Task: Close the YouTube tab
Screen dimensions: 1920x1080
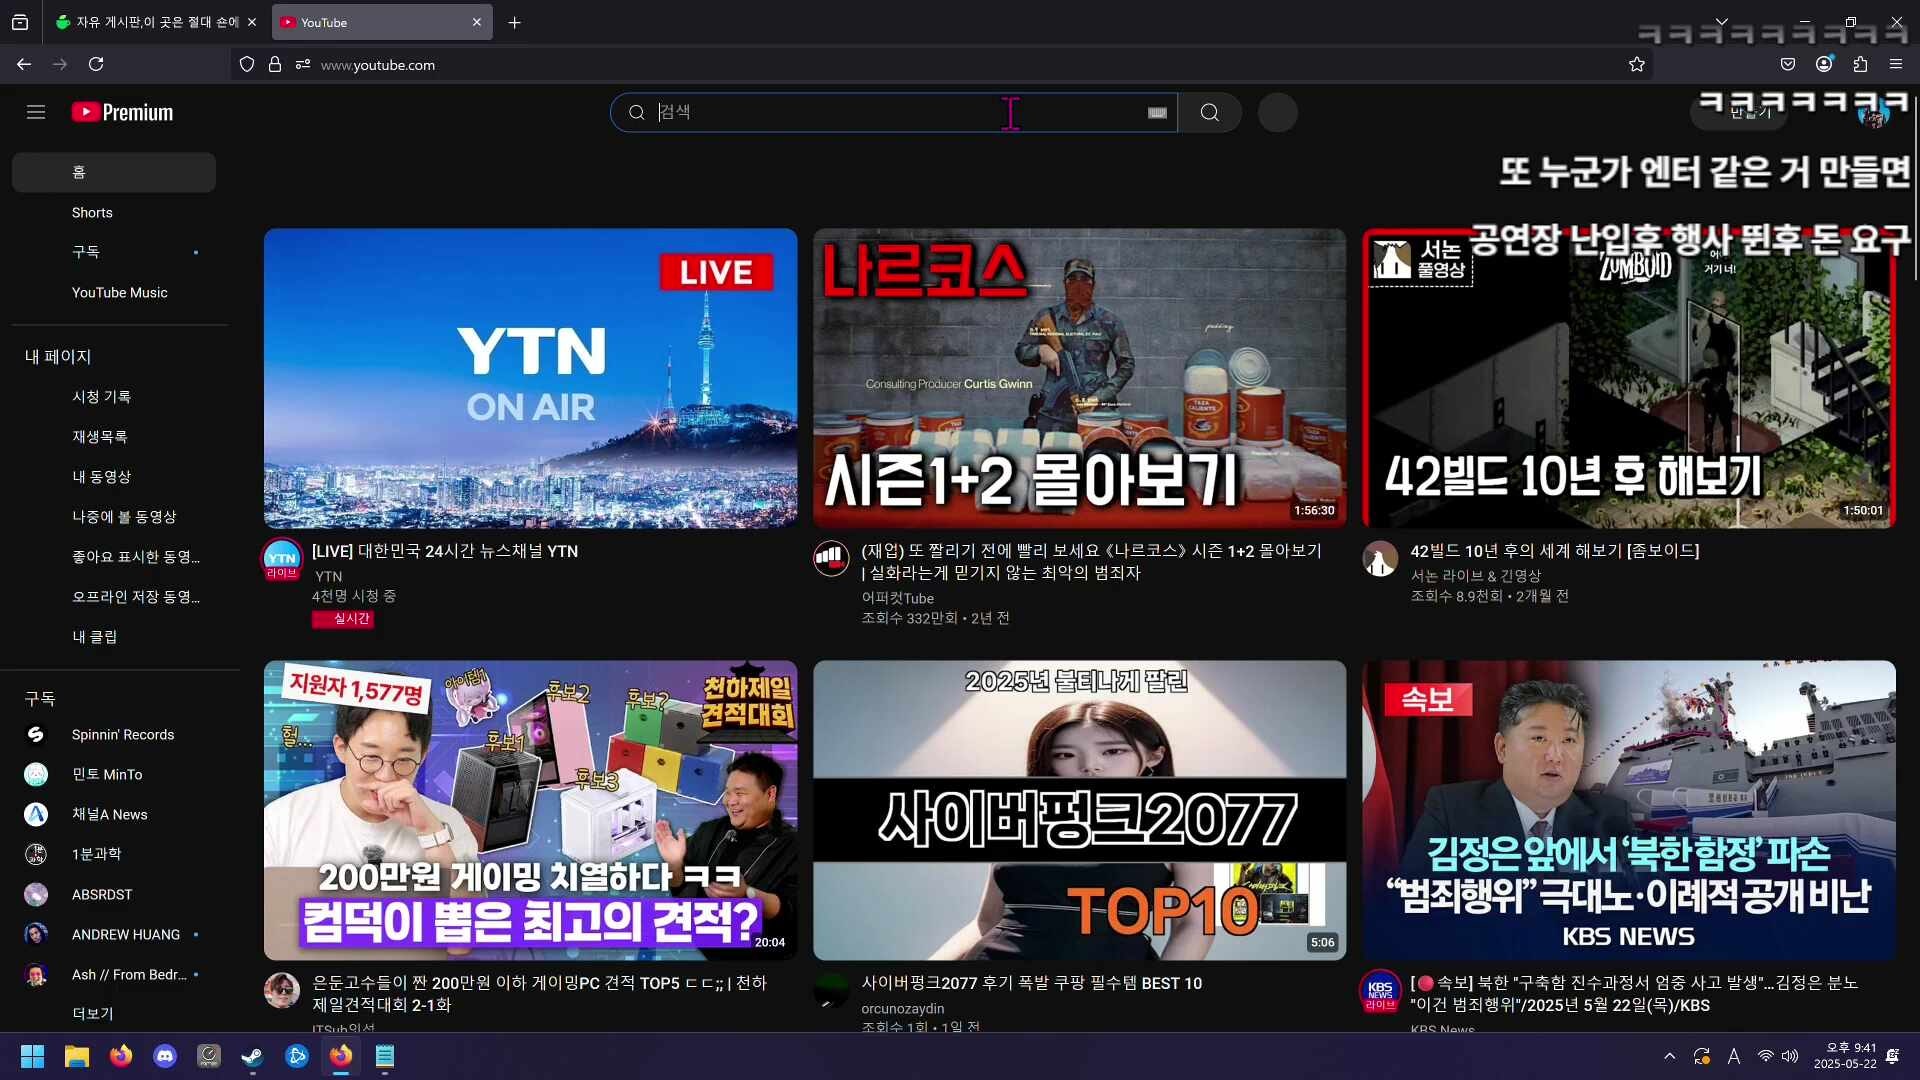Action: pyautogui.click(x=477, y=22)
